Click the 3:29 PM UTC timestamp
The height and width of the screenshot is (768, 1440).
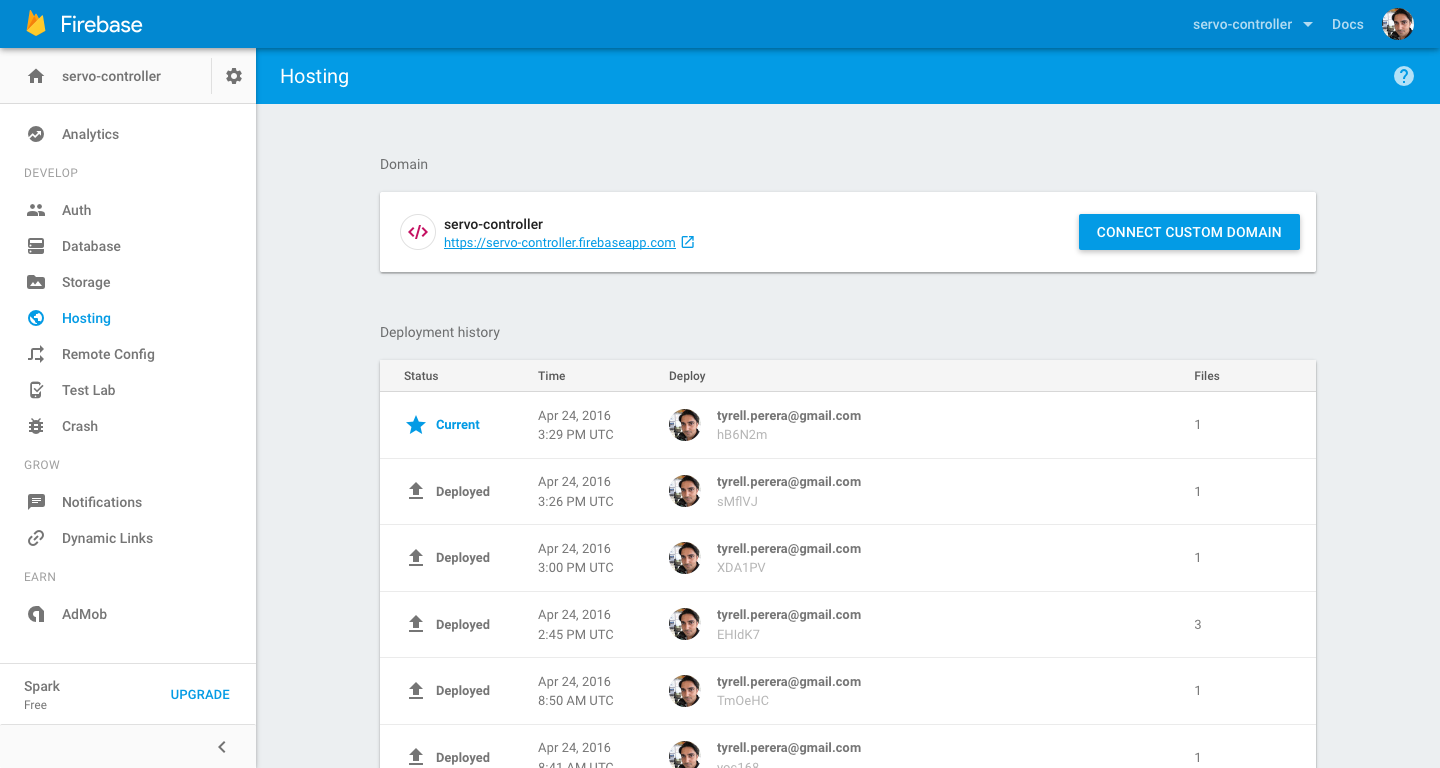coord(576,435)
